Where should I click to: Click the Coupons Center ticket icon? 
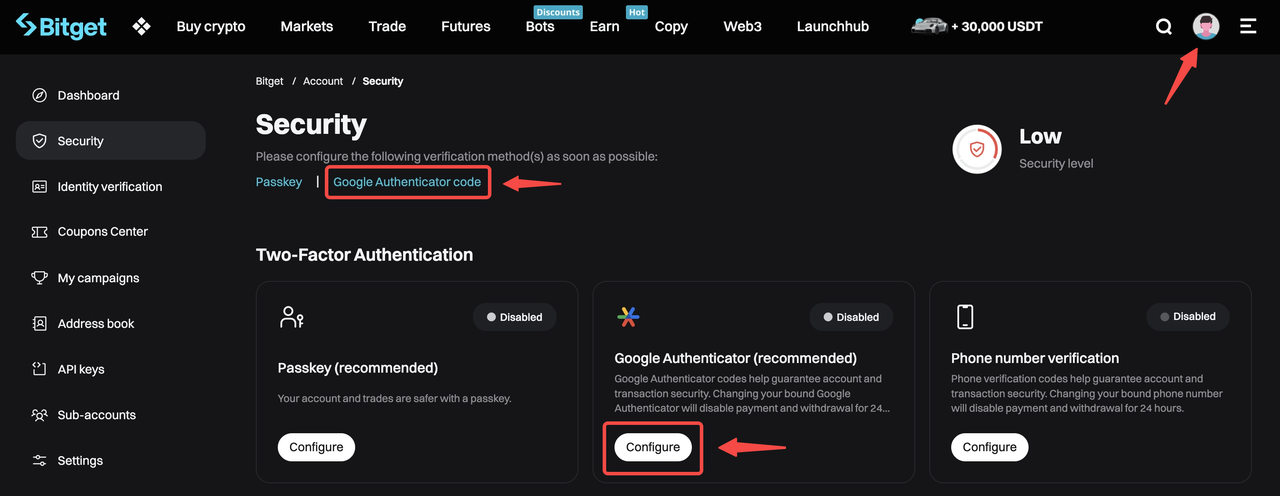(x=40, y=232)
